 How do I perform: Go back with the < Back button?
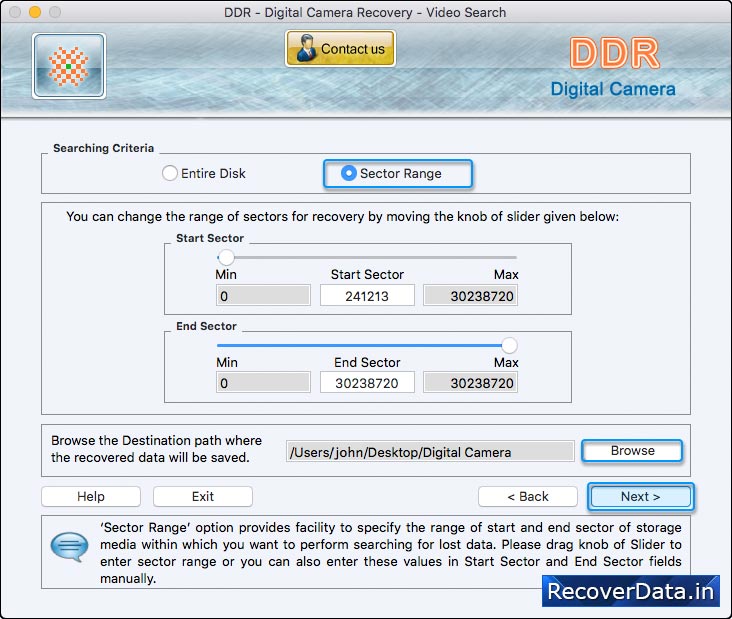528,496
